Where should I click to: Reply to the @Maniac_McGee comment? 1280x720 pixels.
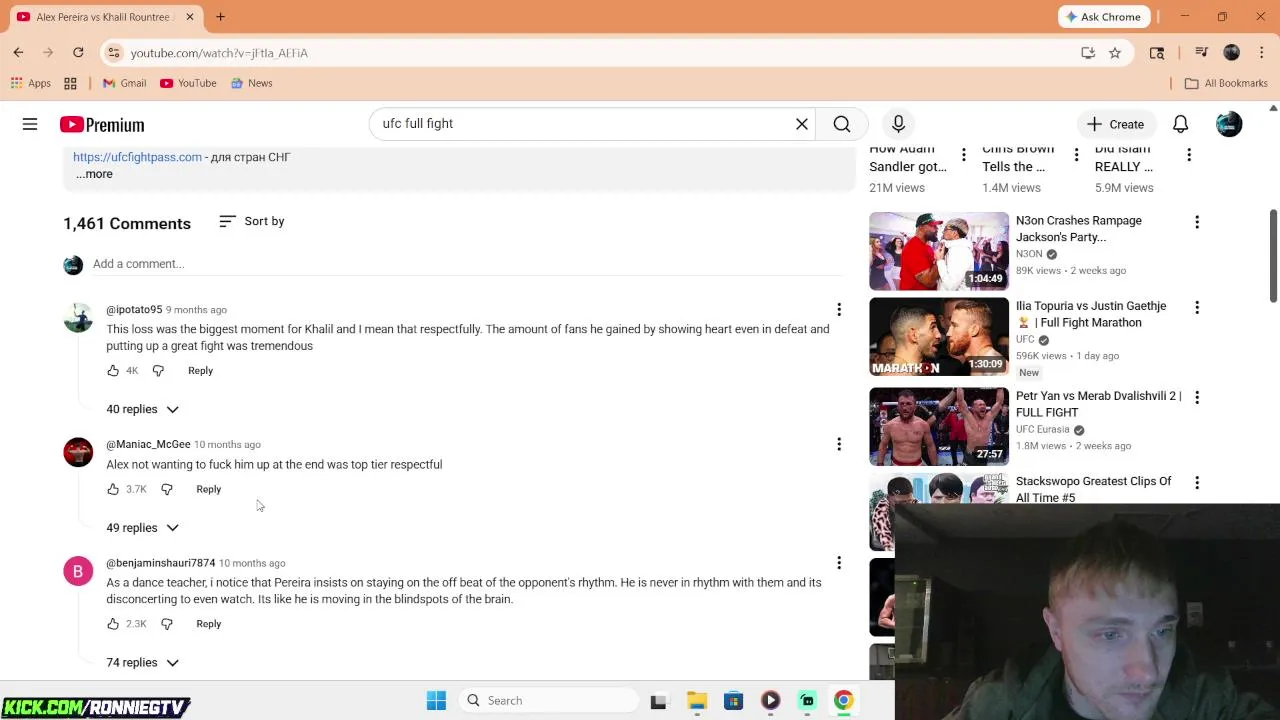click(208, 489)
